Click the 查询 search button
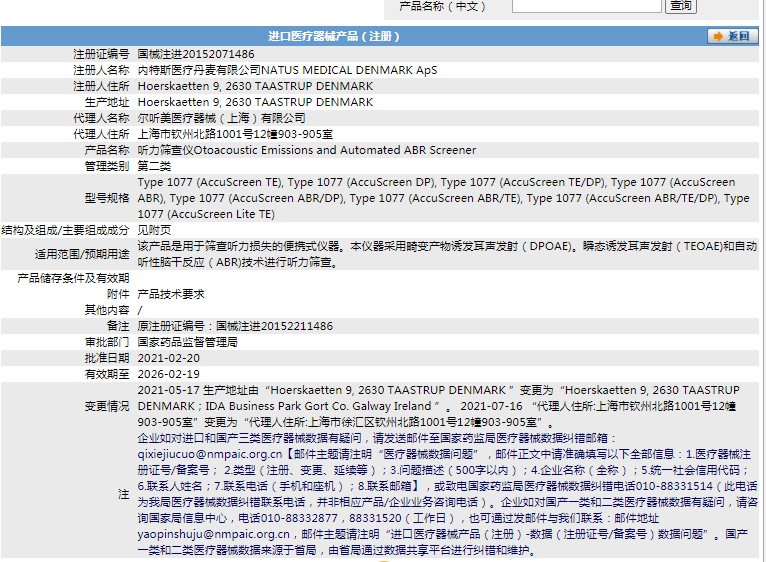Screen dimensions: 766x562 point(681,6)
